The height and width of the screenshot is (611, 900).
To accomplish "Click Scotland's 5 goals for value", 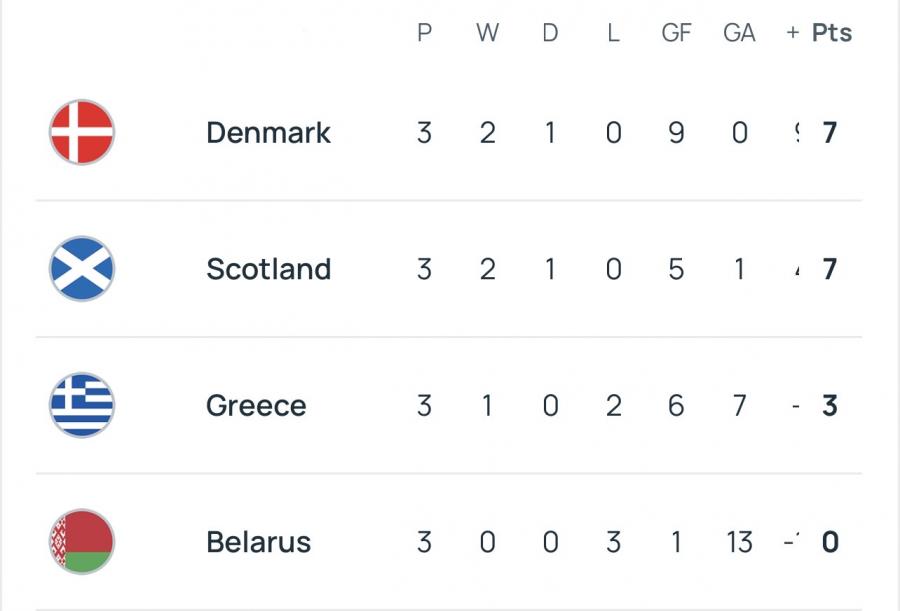I will (x=676, y=269).
